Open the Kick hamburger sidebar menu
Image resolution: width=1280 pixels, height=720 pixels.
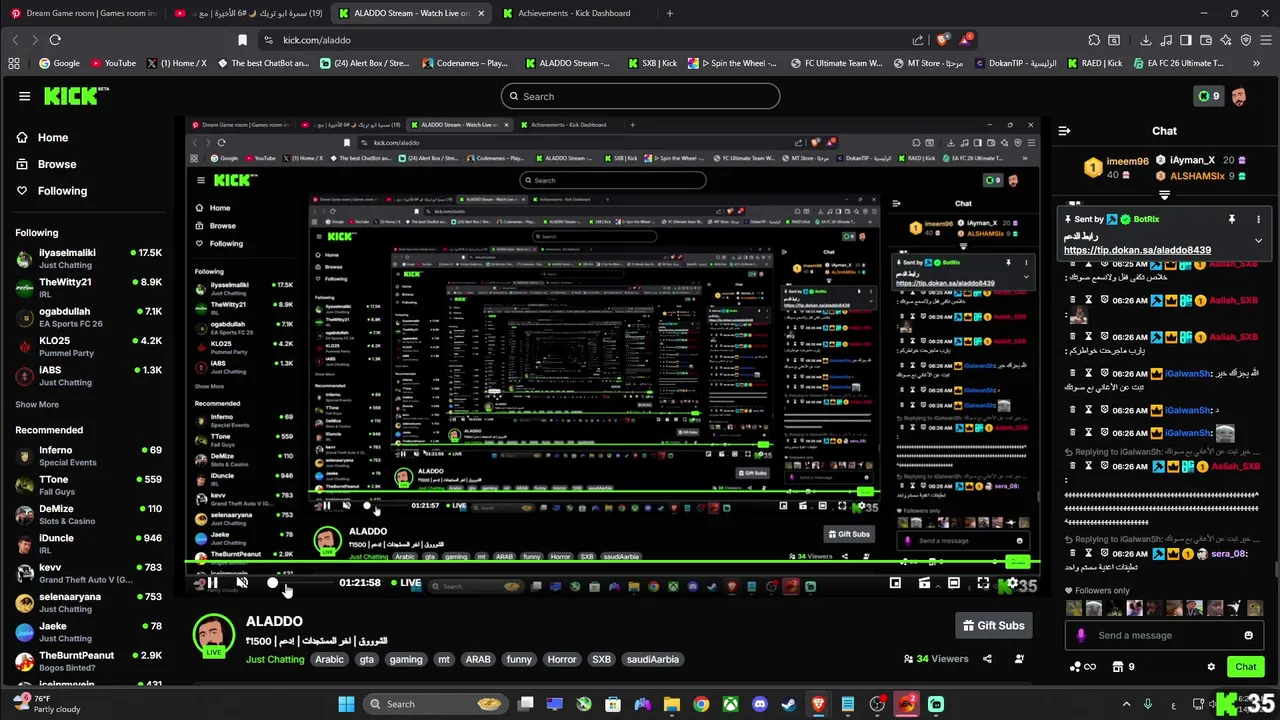[24, 96]
